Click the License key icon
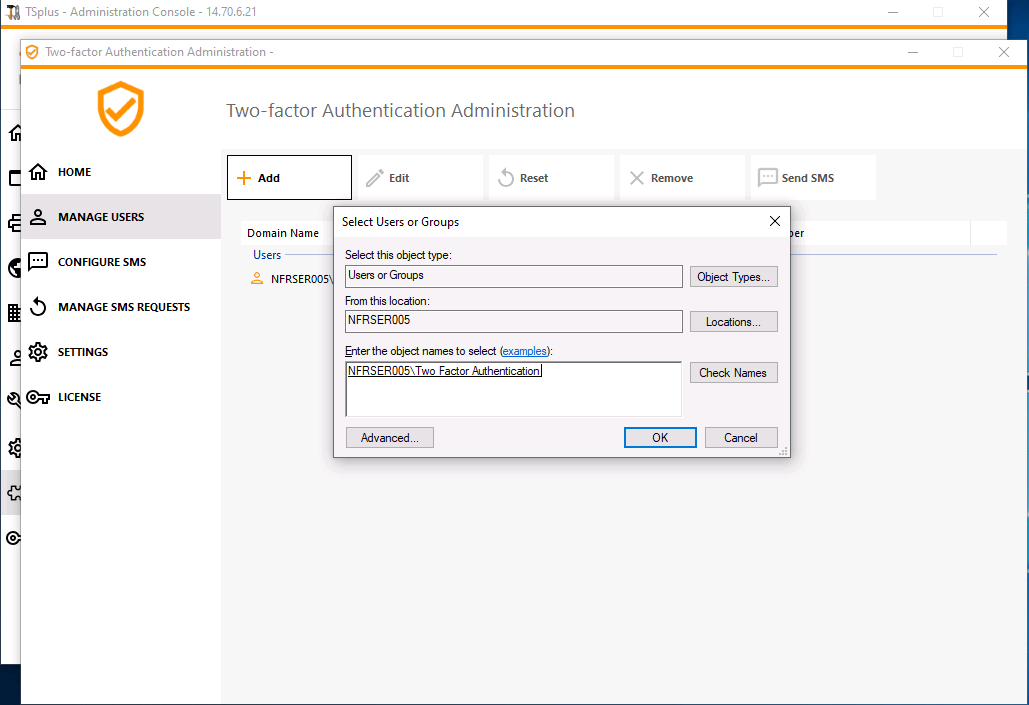The width and height of the screenshot is (1029, 705). [38, 397]
